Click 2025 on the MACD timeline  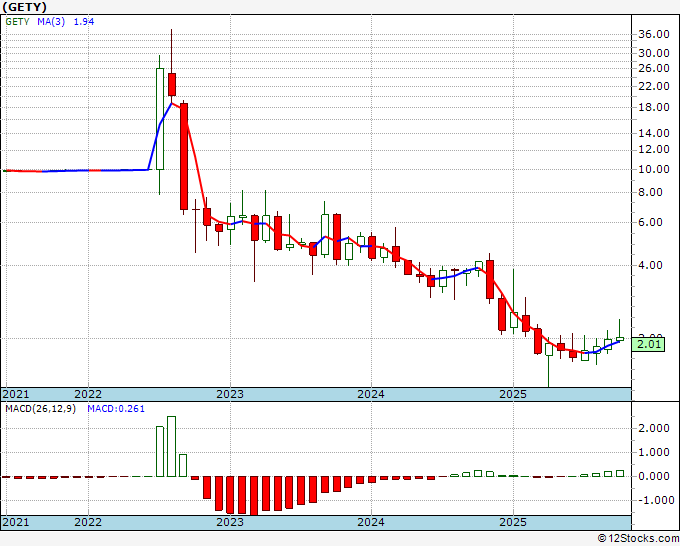tap(513, 522)
